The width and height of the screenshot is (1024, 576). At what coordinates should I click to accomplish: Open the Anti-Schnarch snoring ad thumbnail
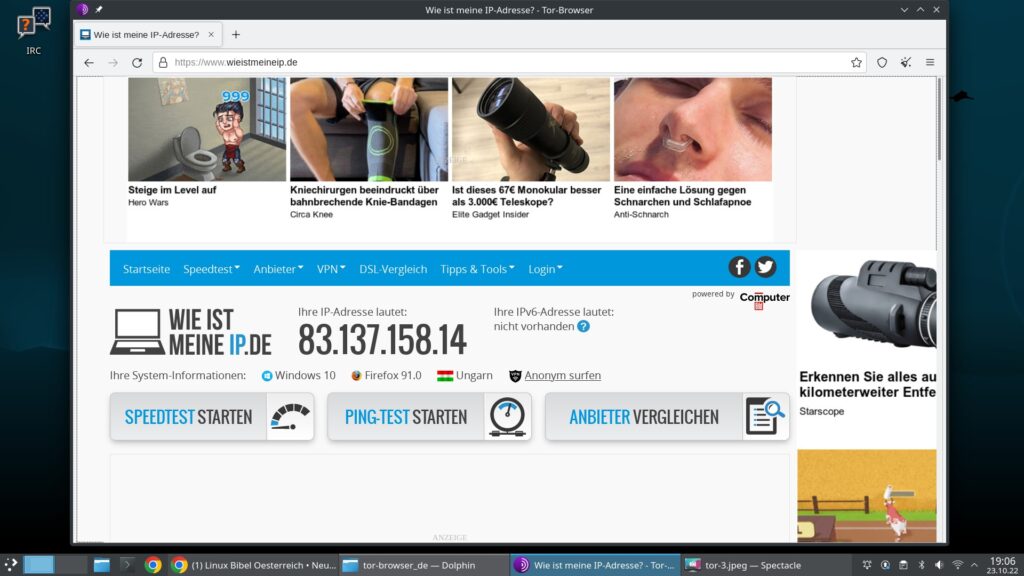click(x=693, y=129)
